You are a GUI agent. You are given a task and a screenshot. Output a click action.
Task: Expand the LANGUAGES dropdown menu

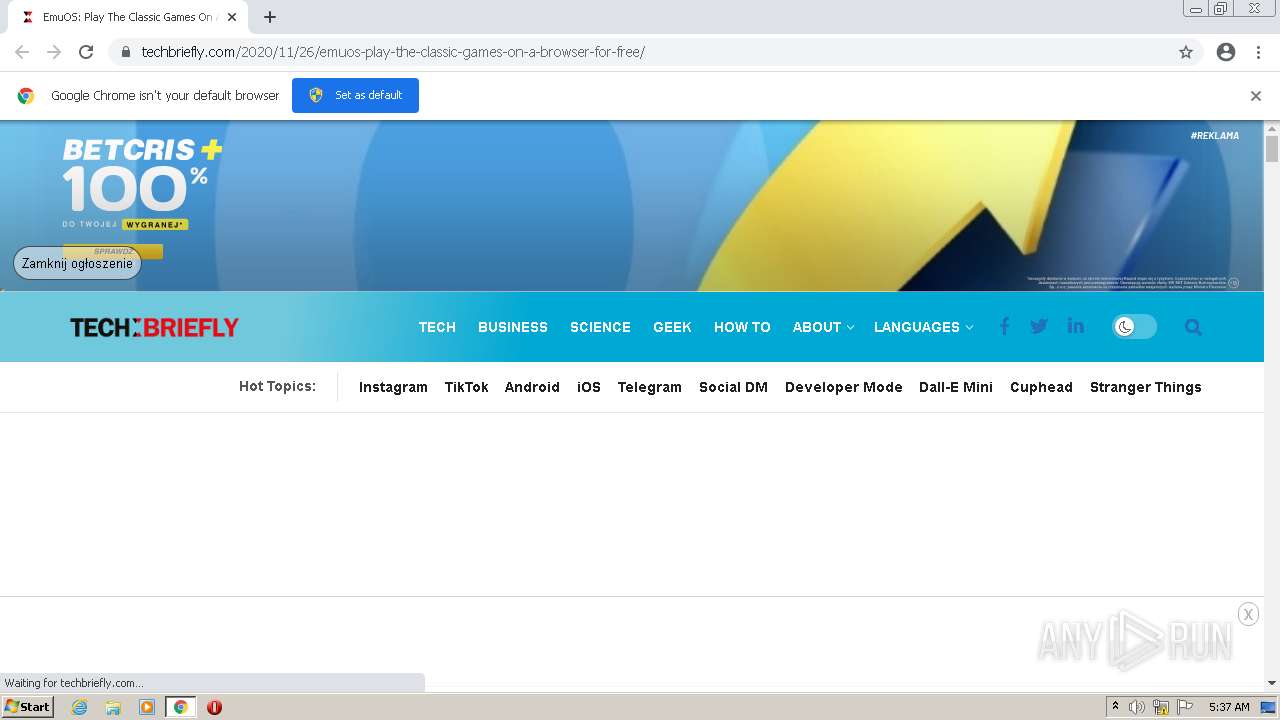pos(923,327)
